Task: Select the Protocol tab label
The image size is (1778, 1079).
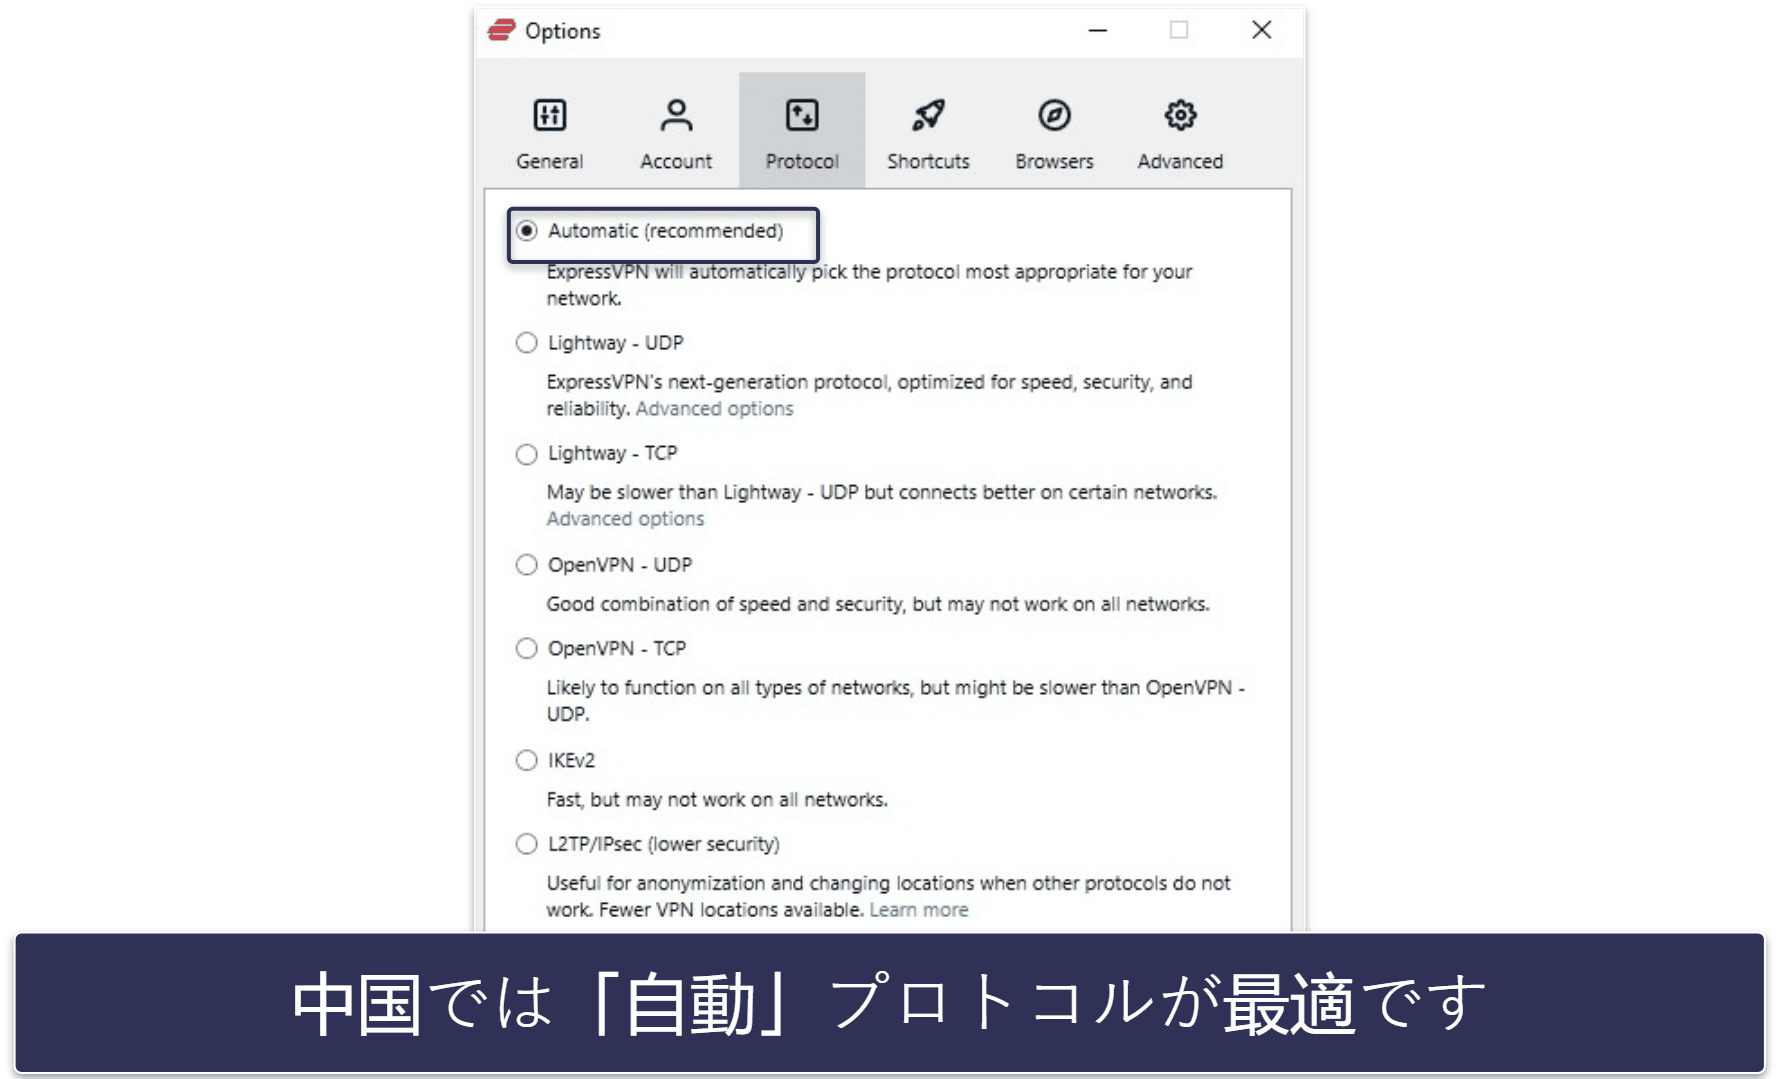Action: [x=802, y=161]
